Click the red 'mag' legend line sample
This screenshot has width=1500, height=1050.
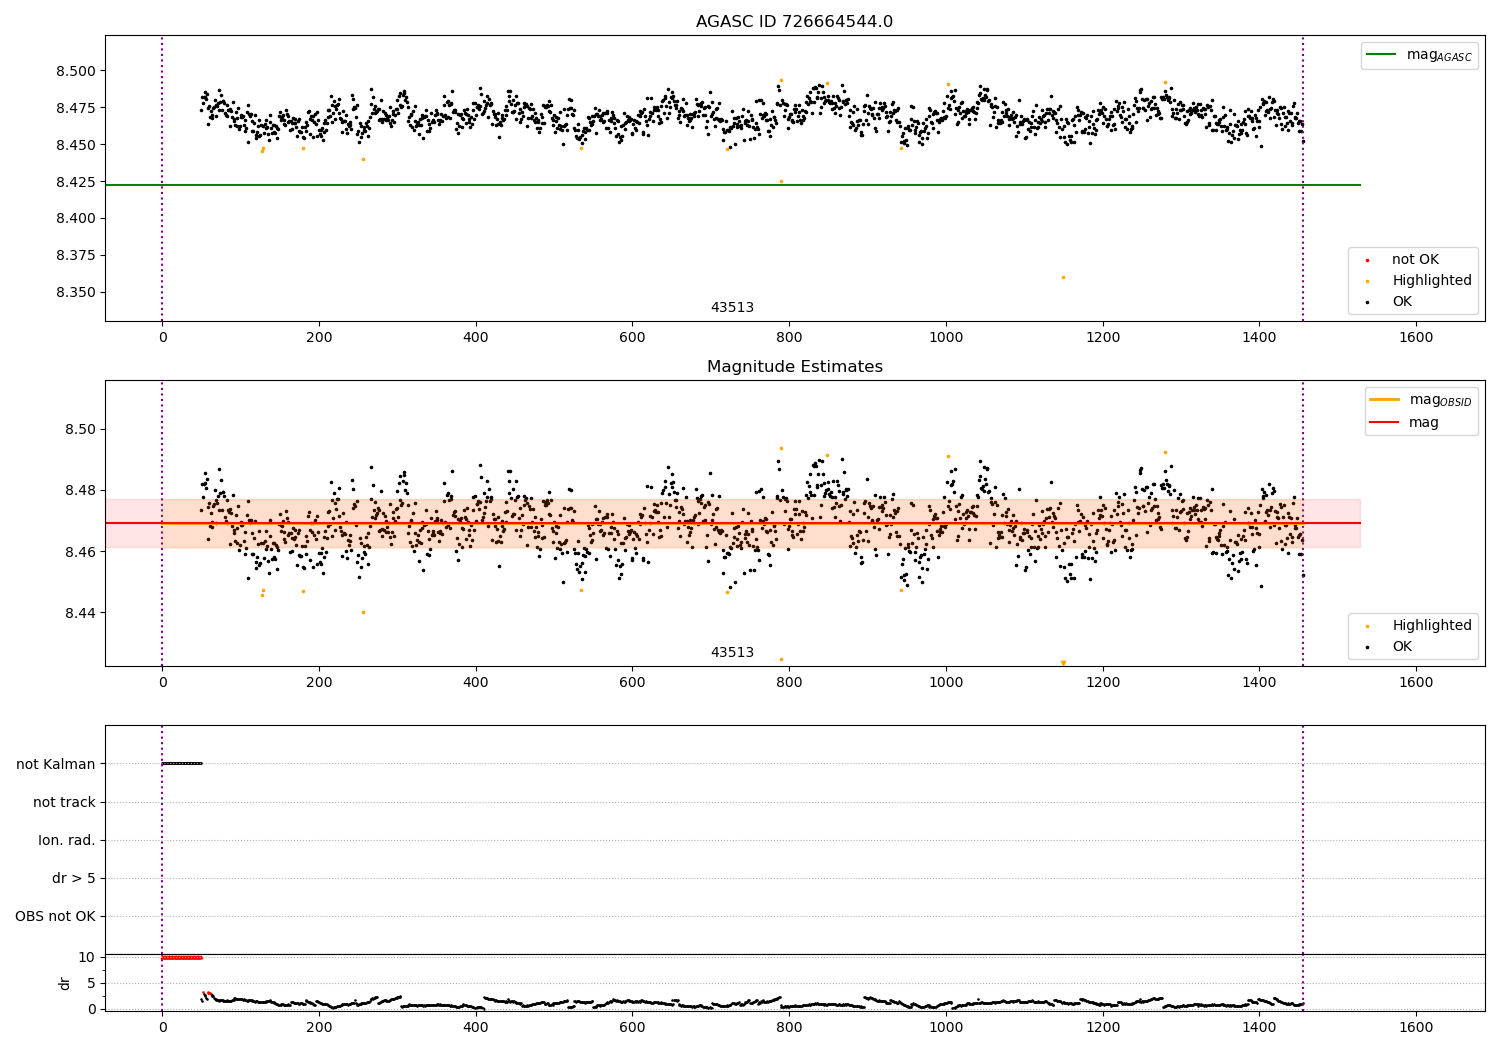pos(1385,423)
